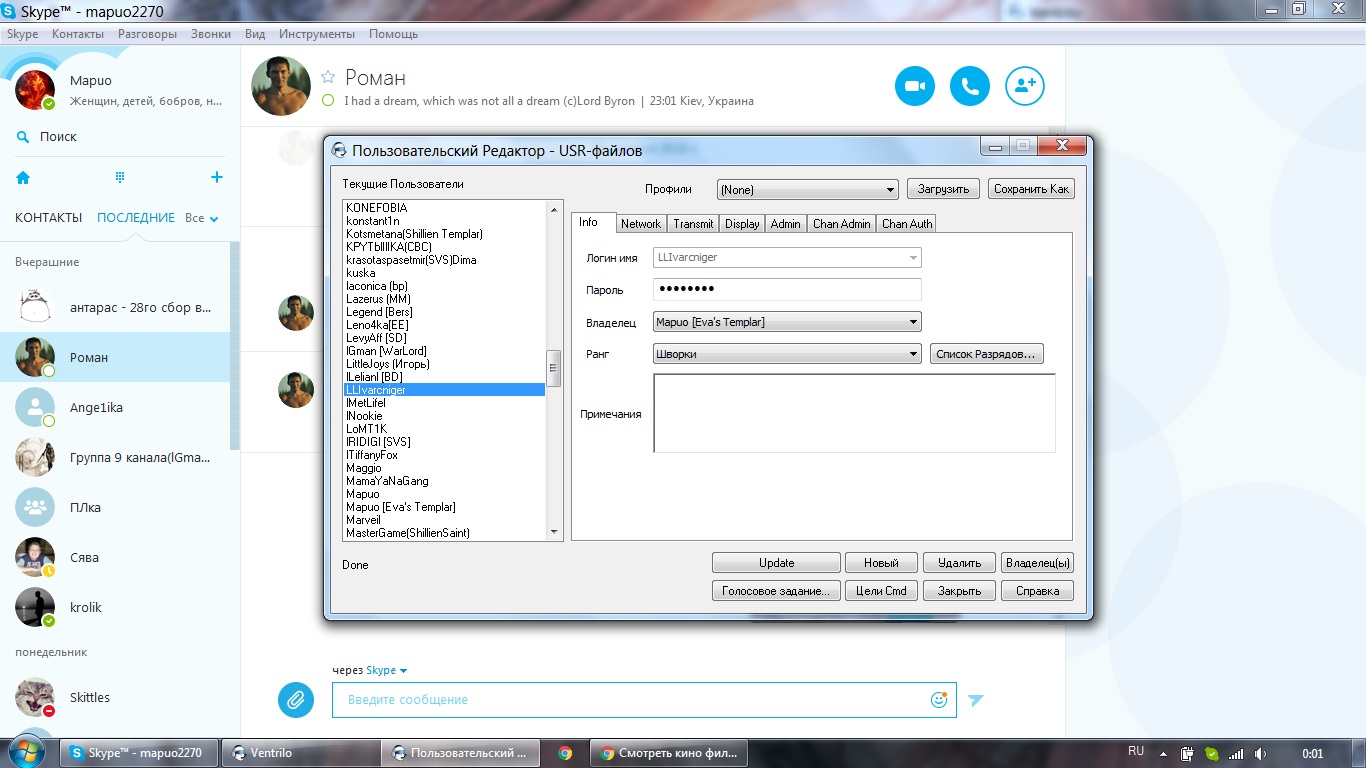Send the message with arrow icon
1366x768 pixels.
pos(976,700)
